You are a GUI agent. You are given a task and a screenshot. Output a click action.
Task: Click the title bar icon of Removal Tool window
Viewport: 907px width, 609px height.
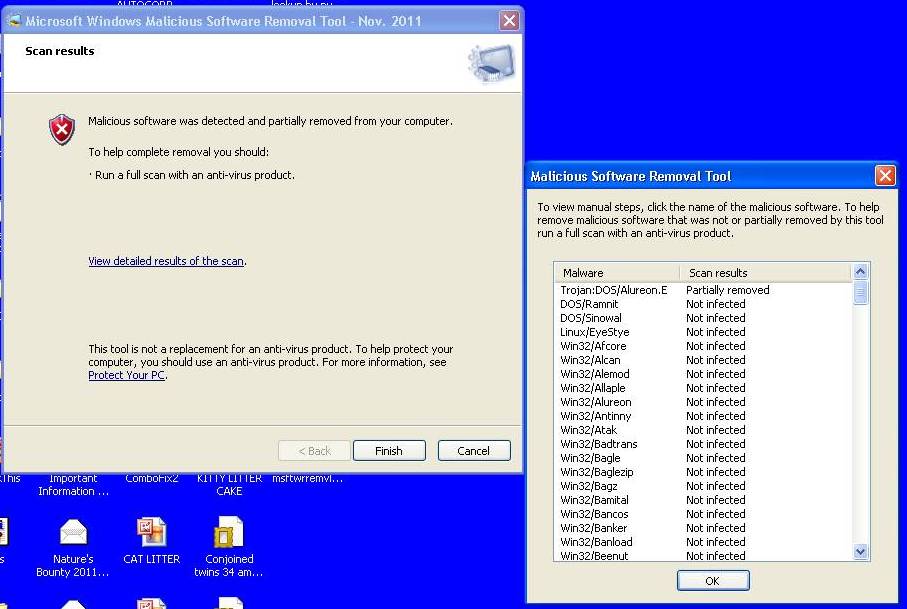14,21
